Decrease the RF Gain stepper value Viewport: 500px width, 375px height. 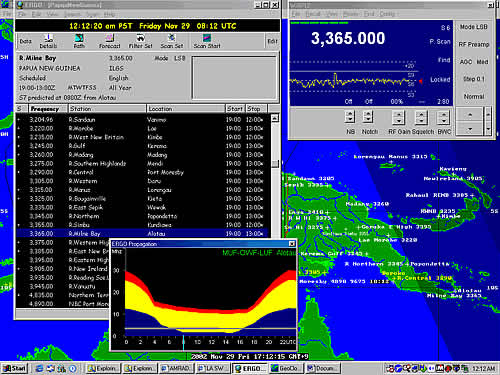point(399,120)
